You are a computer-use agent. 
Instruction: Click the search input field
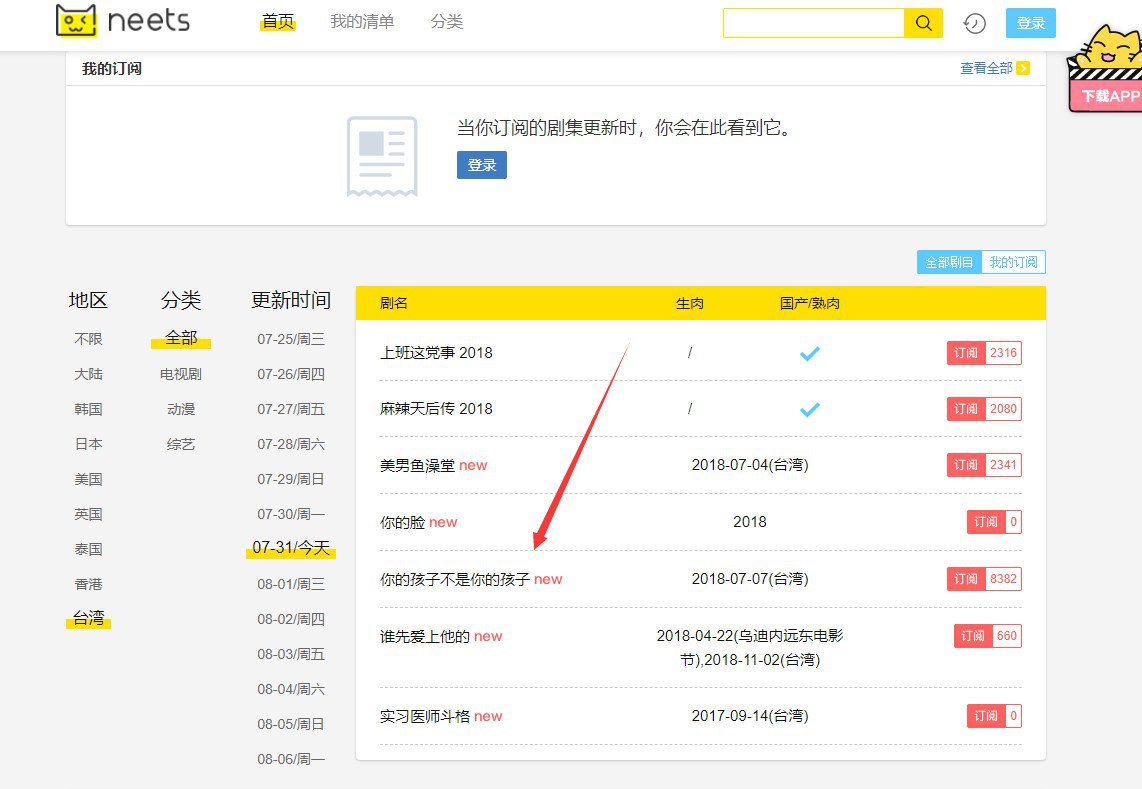[x=813, y=23]
